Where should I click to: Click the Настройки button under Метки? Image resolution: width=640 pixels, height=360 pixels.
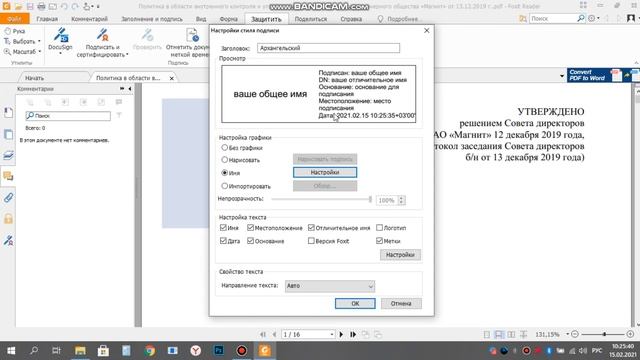[x=400, y=255]
